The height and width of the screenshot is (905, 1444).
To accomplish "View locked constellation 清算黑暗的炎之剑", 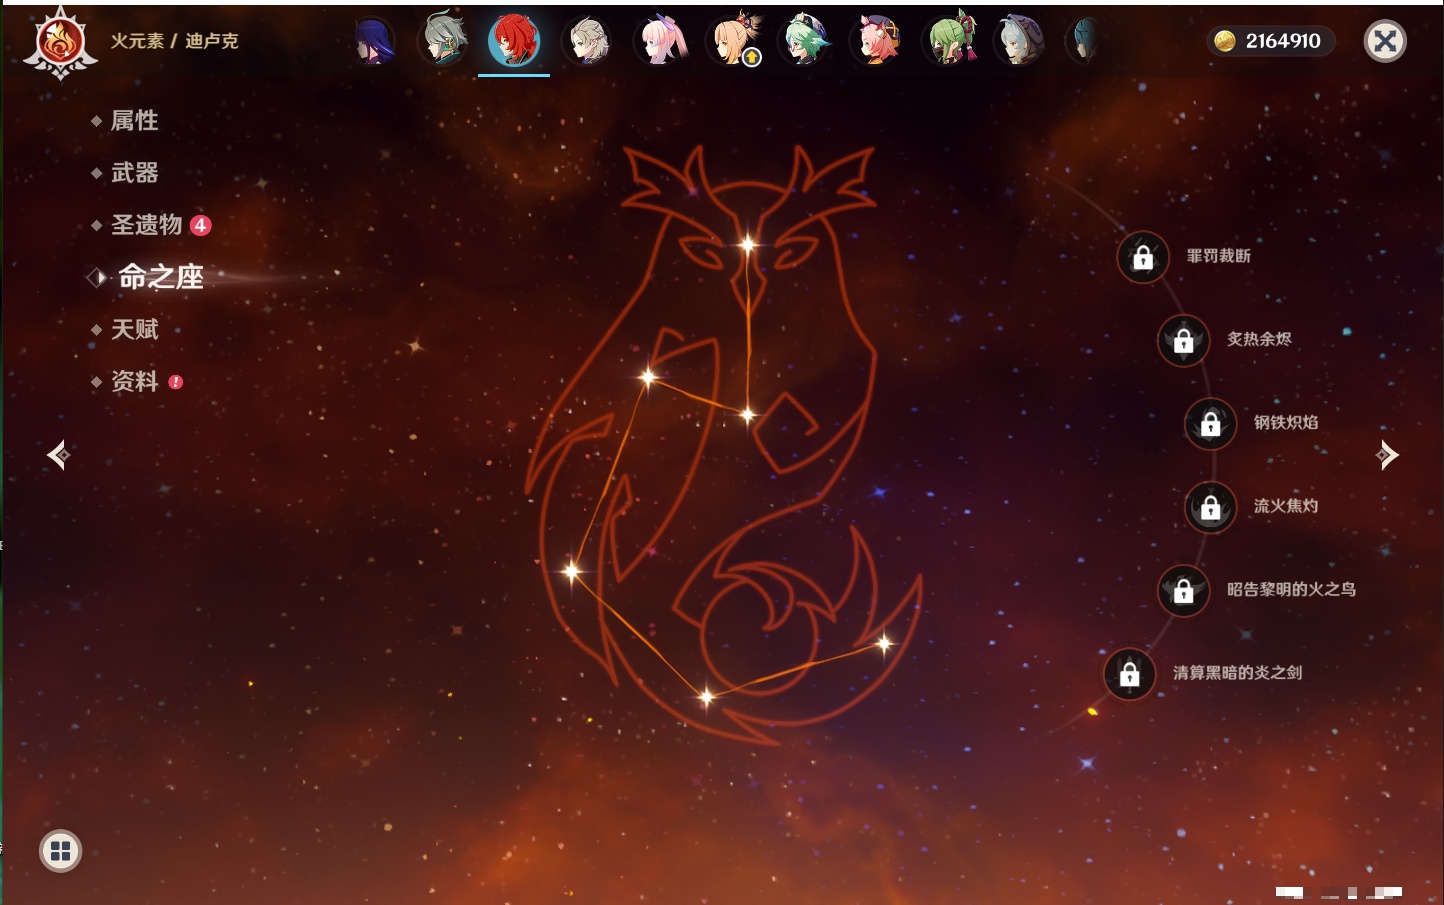I will point(1130,674).
